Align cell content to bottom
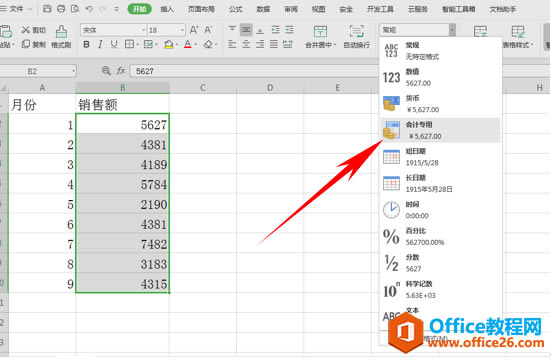 [260, 30]
